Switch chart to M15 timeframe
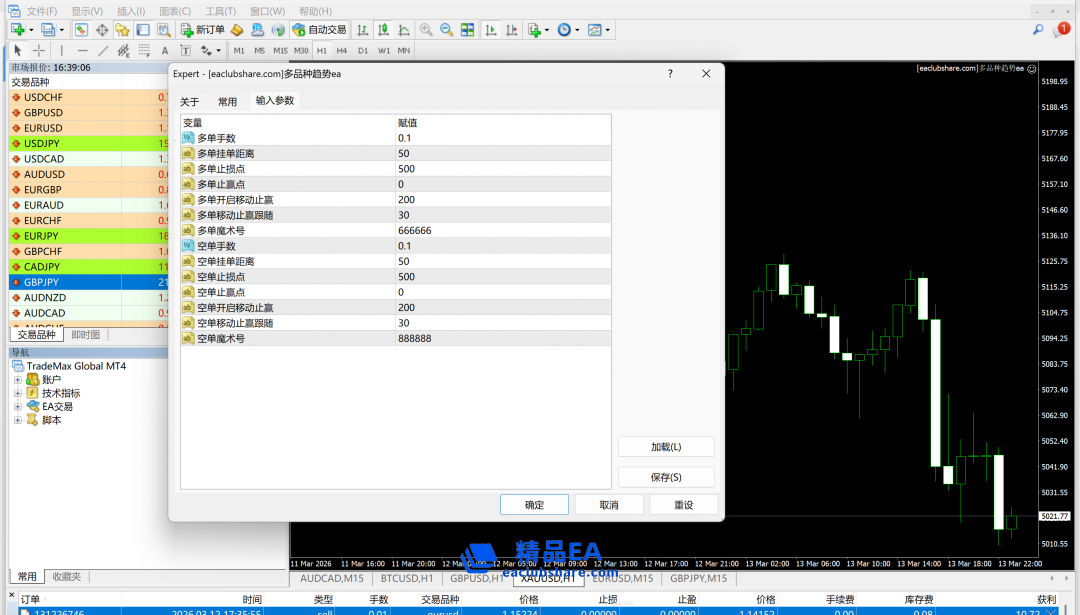Screen dimensions: 1080x615 [280, 50]
